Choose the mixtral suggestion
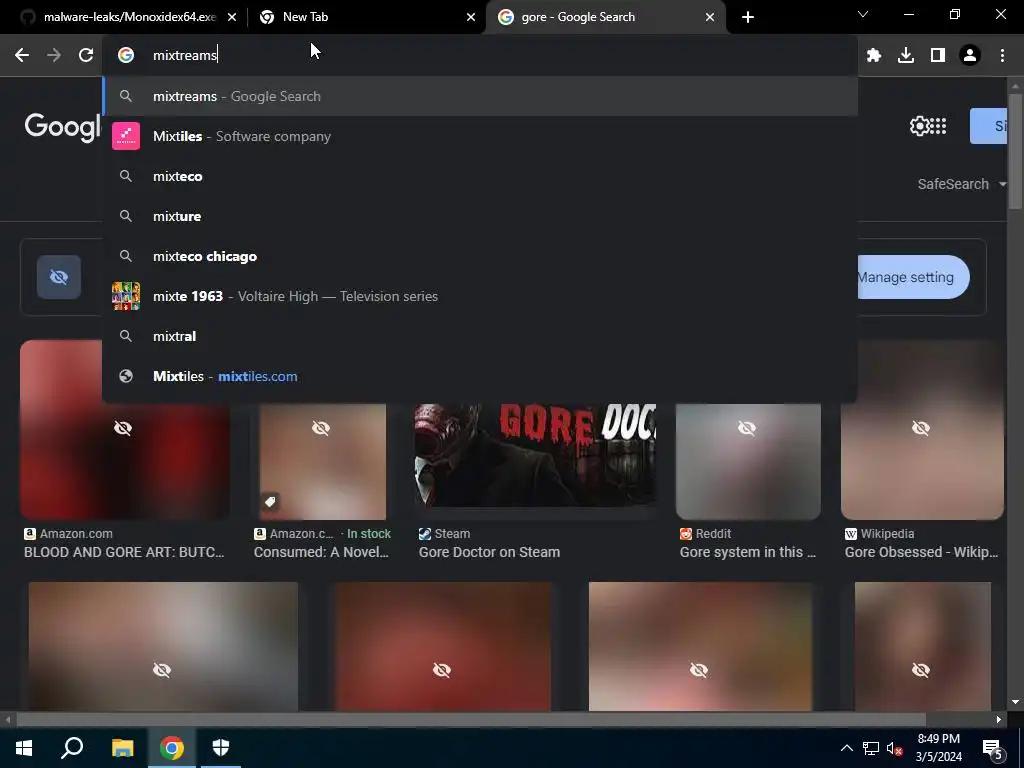 pos(480,336)
